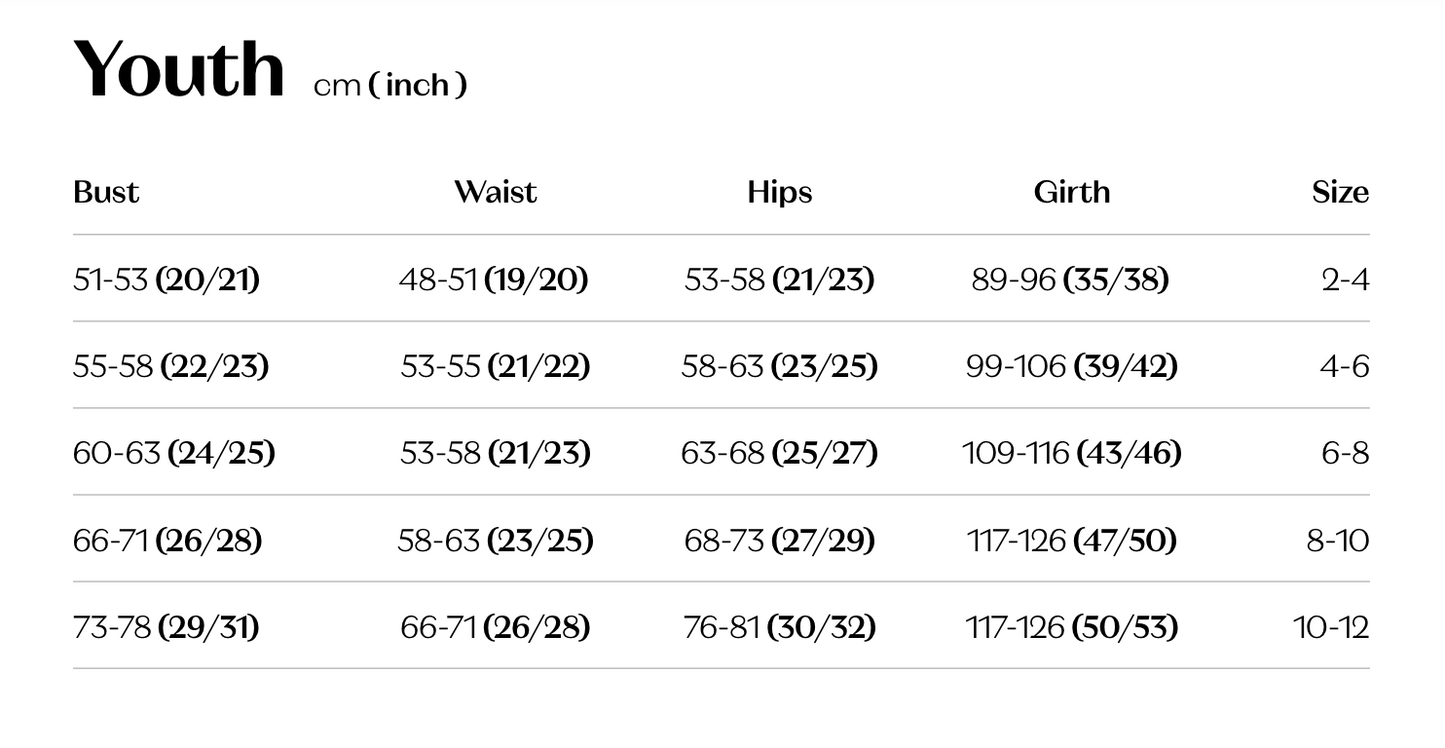The height and width of the screenshot is (748, 1445).
Task: Click the size 8-10 cell
Action: click(x=1338, y=541)
